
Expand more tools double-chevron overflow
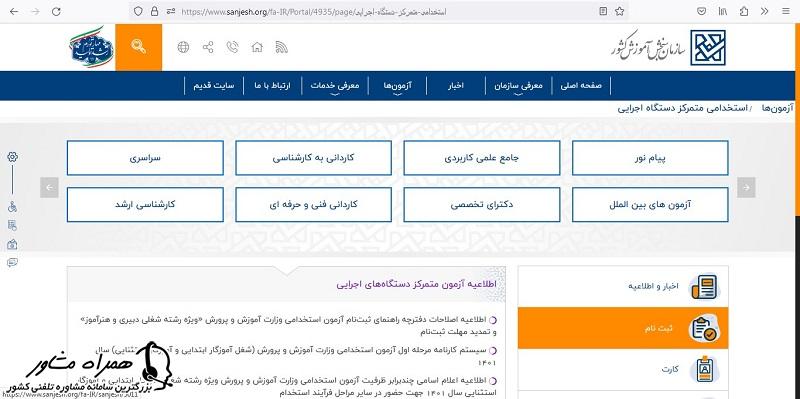764,11
